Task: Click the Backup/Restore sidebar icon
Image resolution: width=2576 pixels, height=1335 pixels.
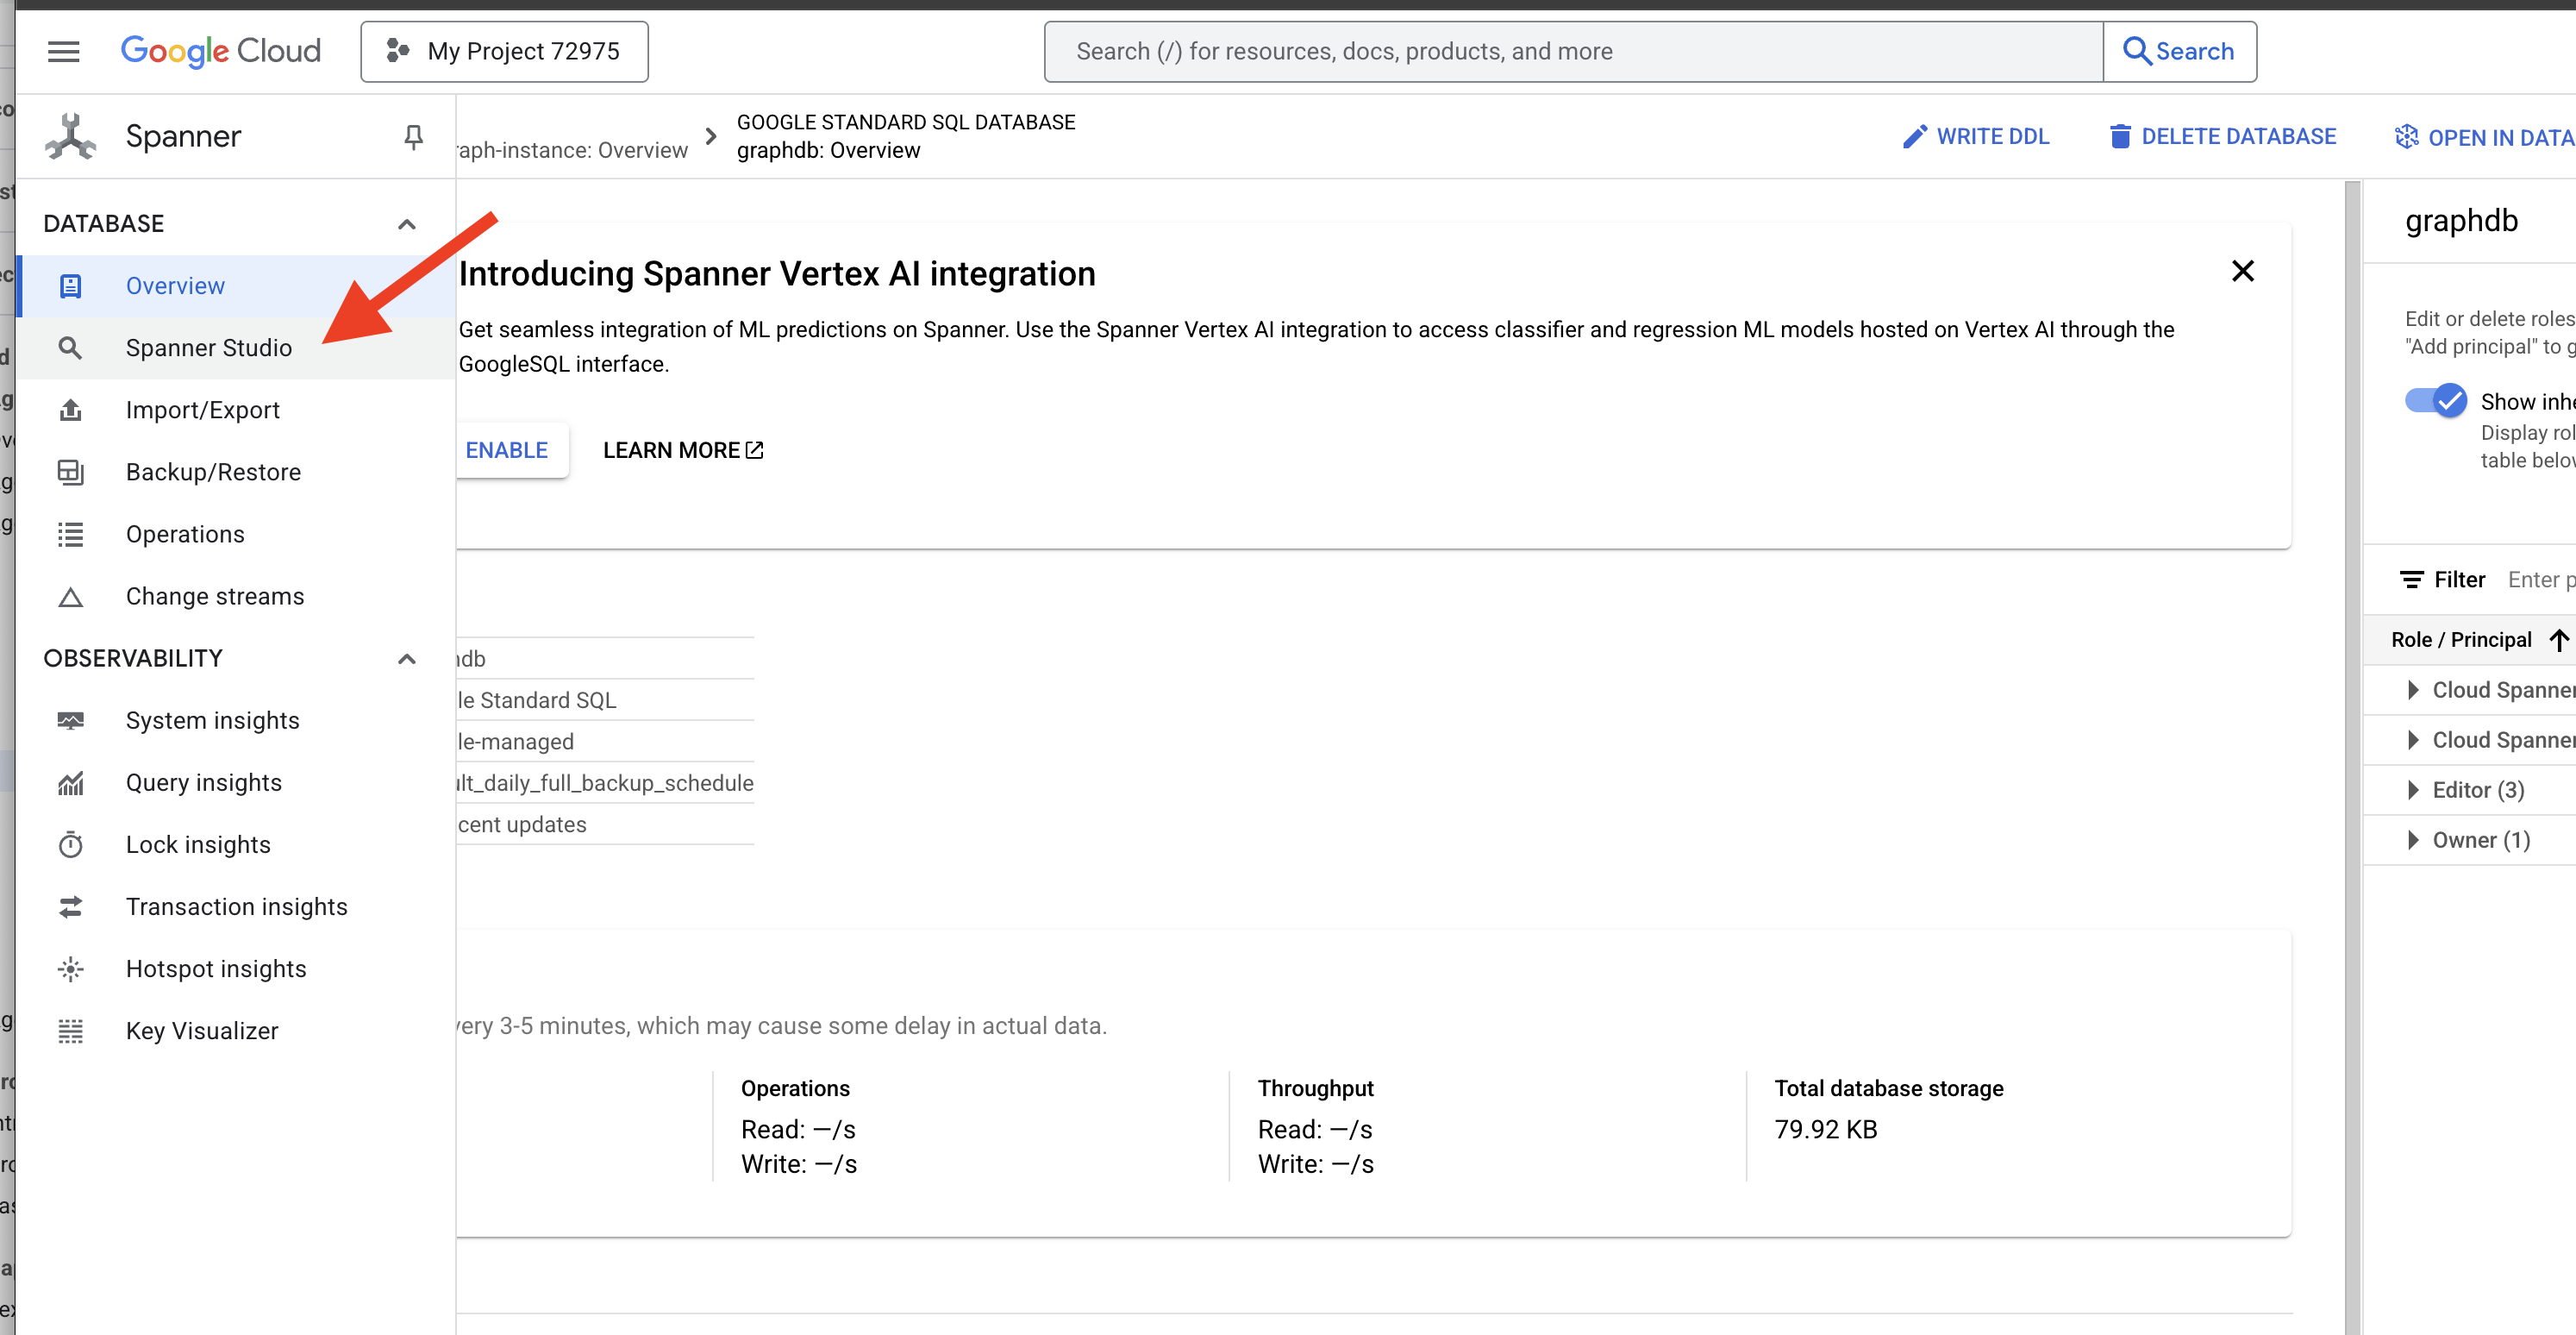Action: tap(70, 472)
